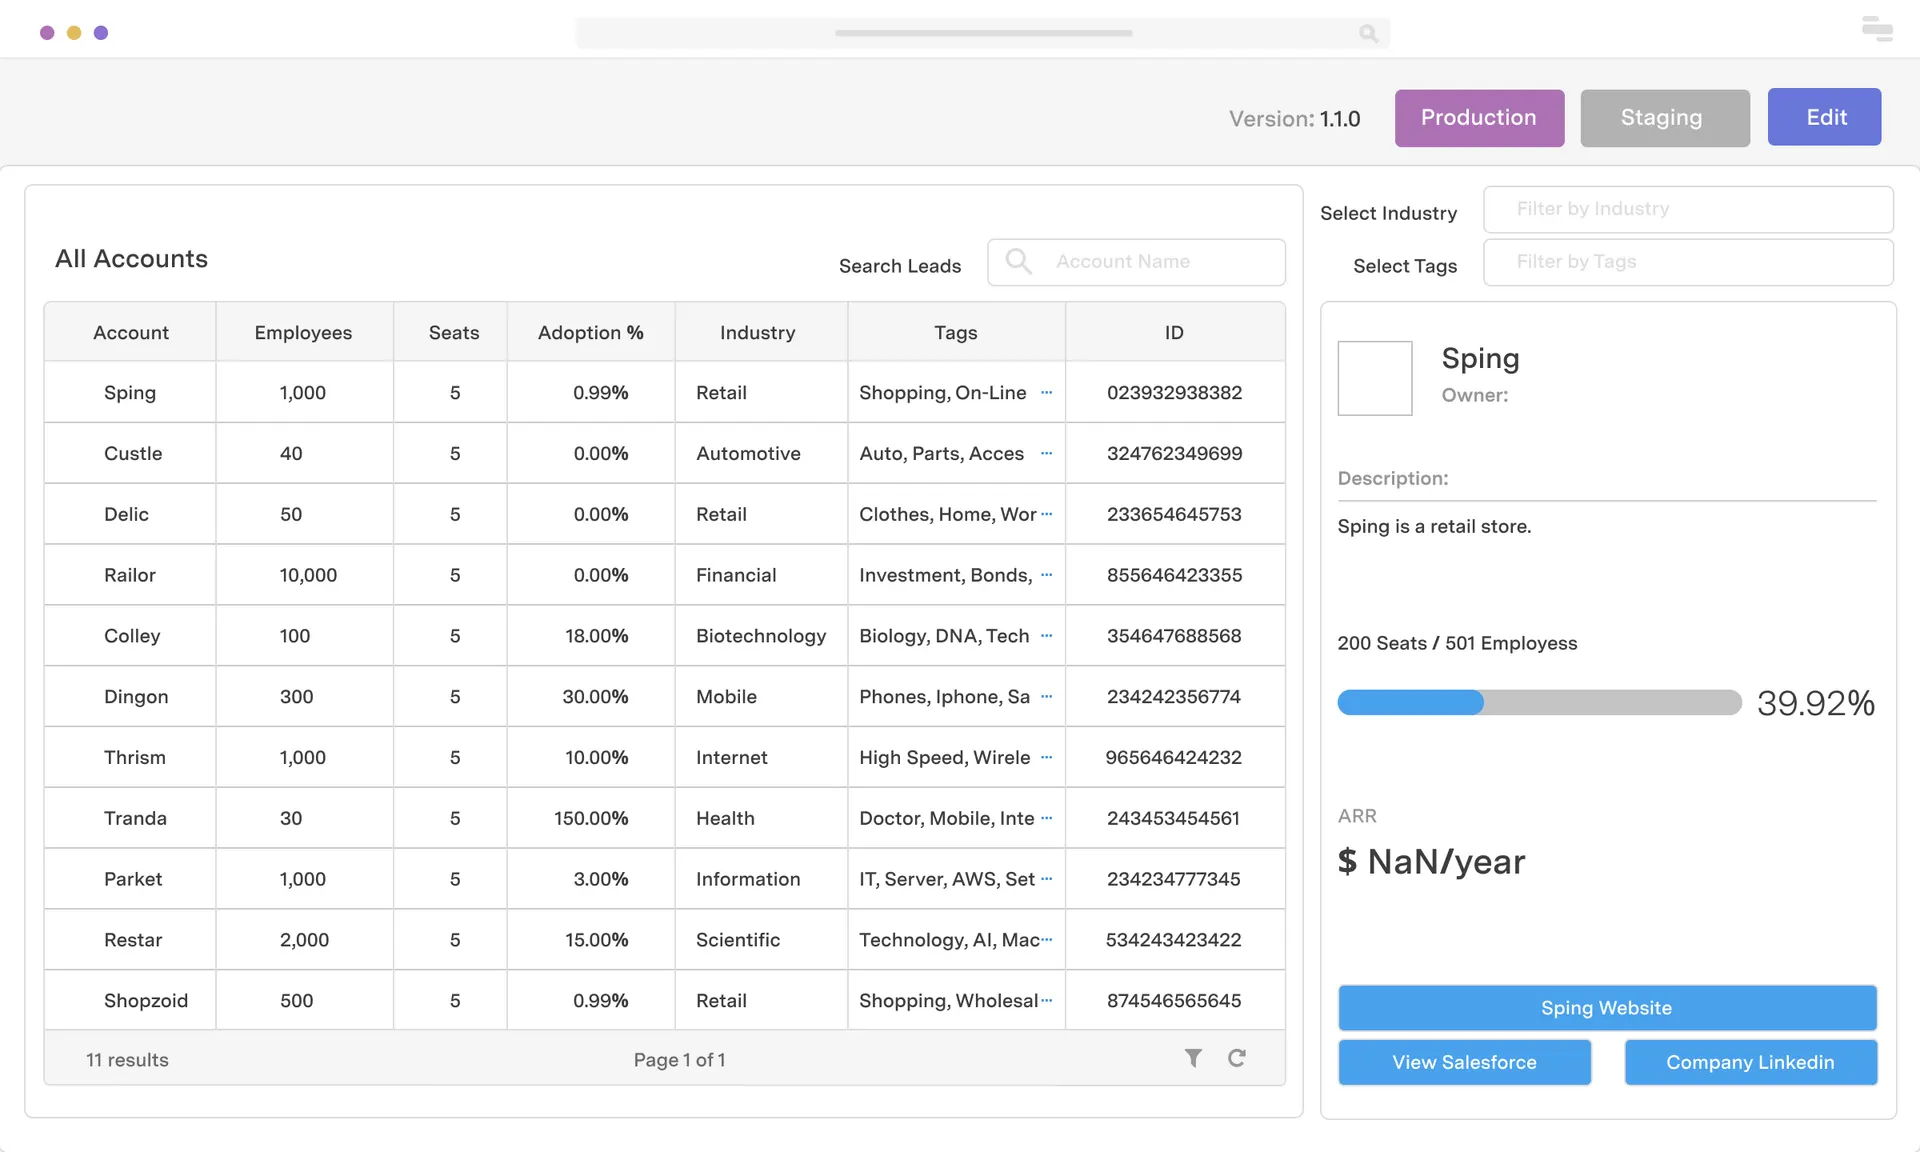Click the Edit button
Screen dimensions: 1920x1152
coord(1824,117)
